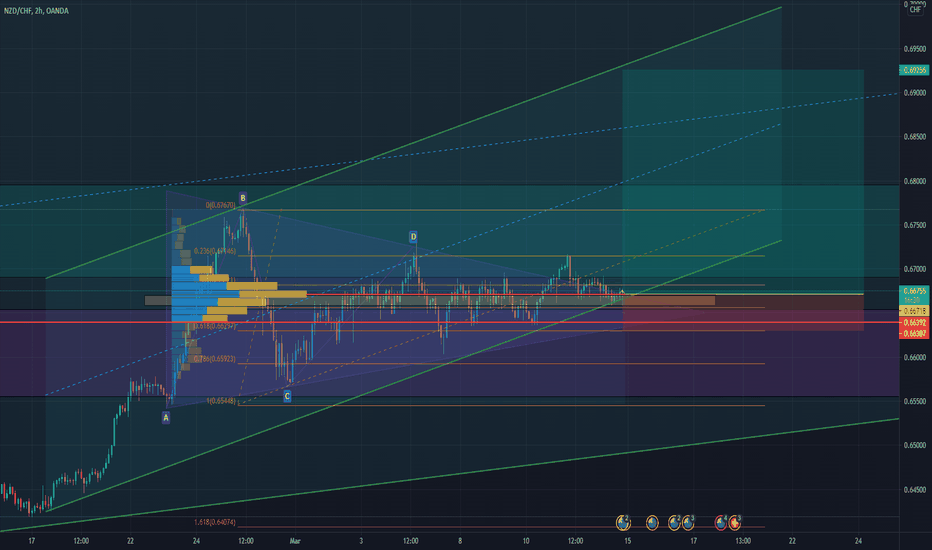The width and height of the screenshot is (932, 550).
Task: Click the Fibonacci 1.618(0.64074) level label
Action: point(215,522)
